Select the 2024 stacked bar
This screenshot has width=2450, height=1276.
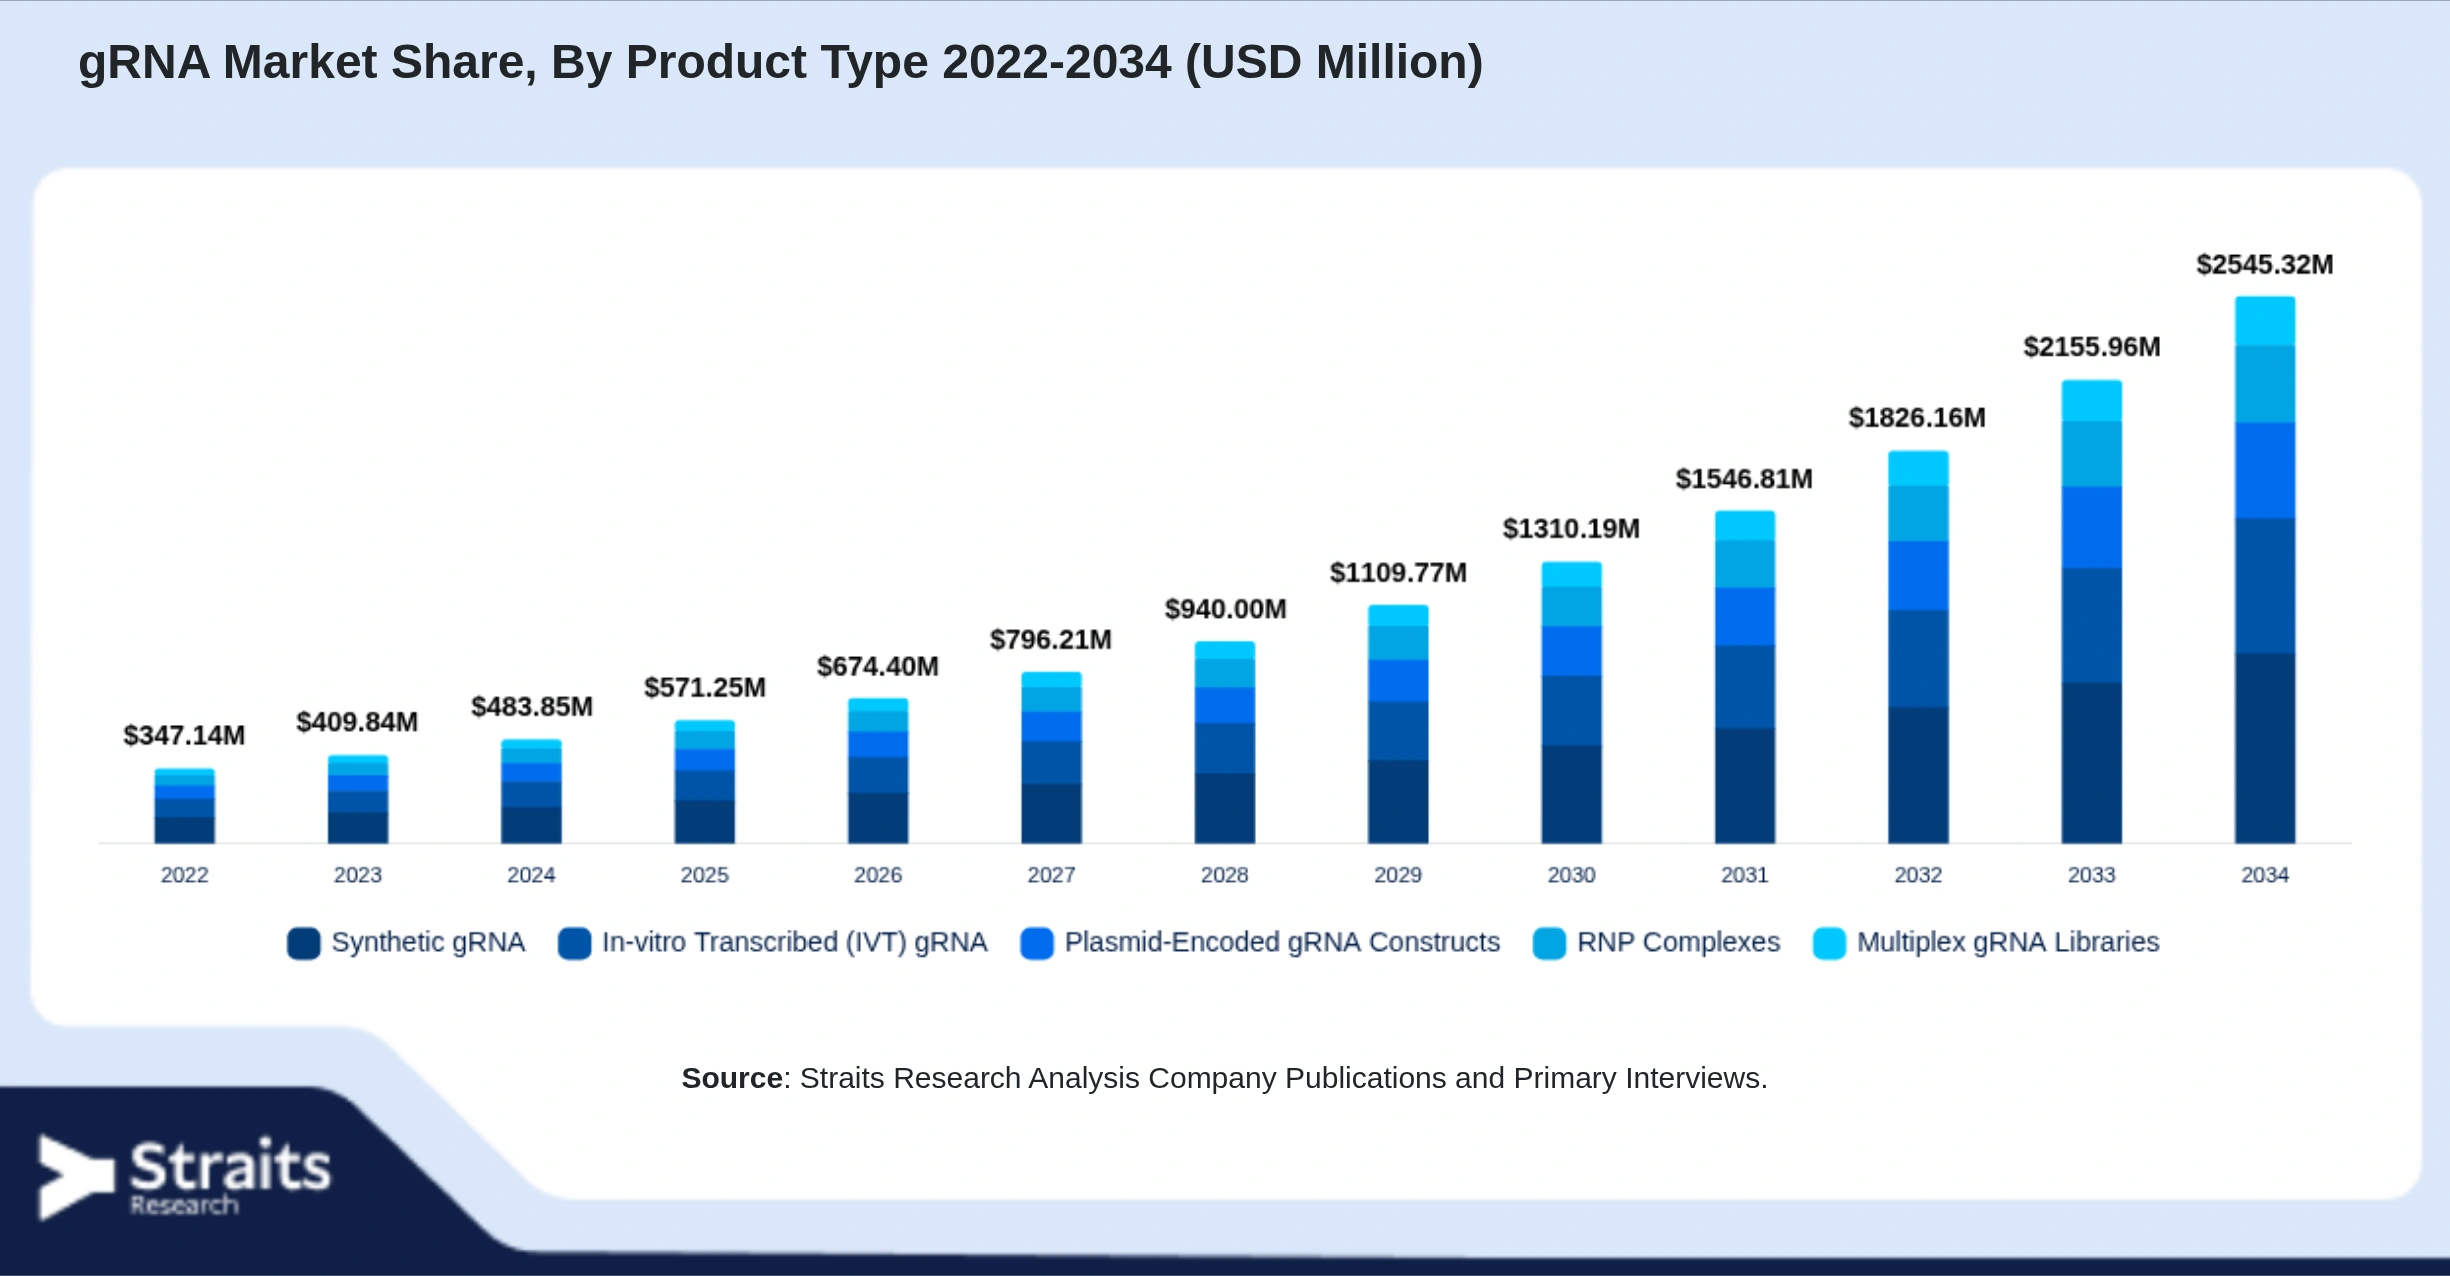click(x=531, y=791)
